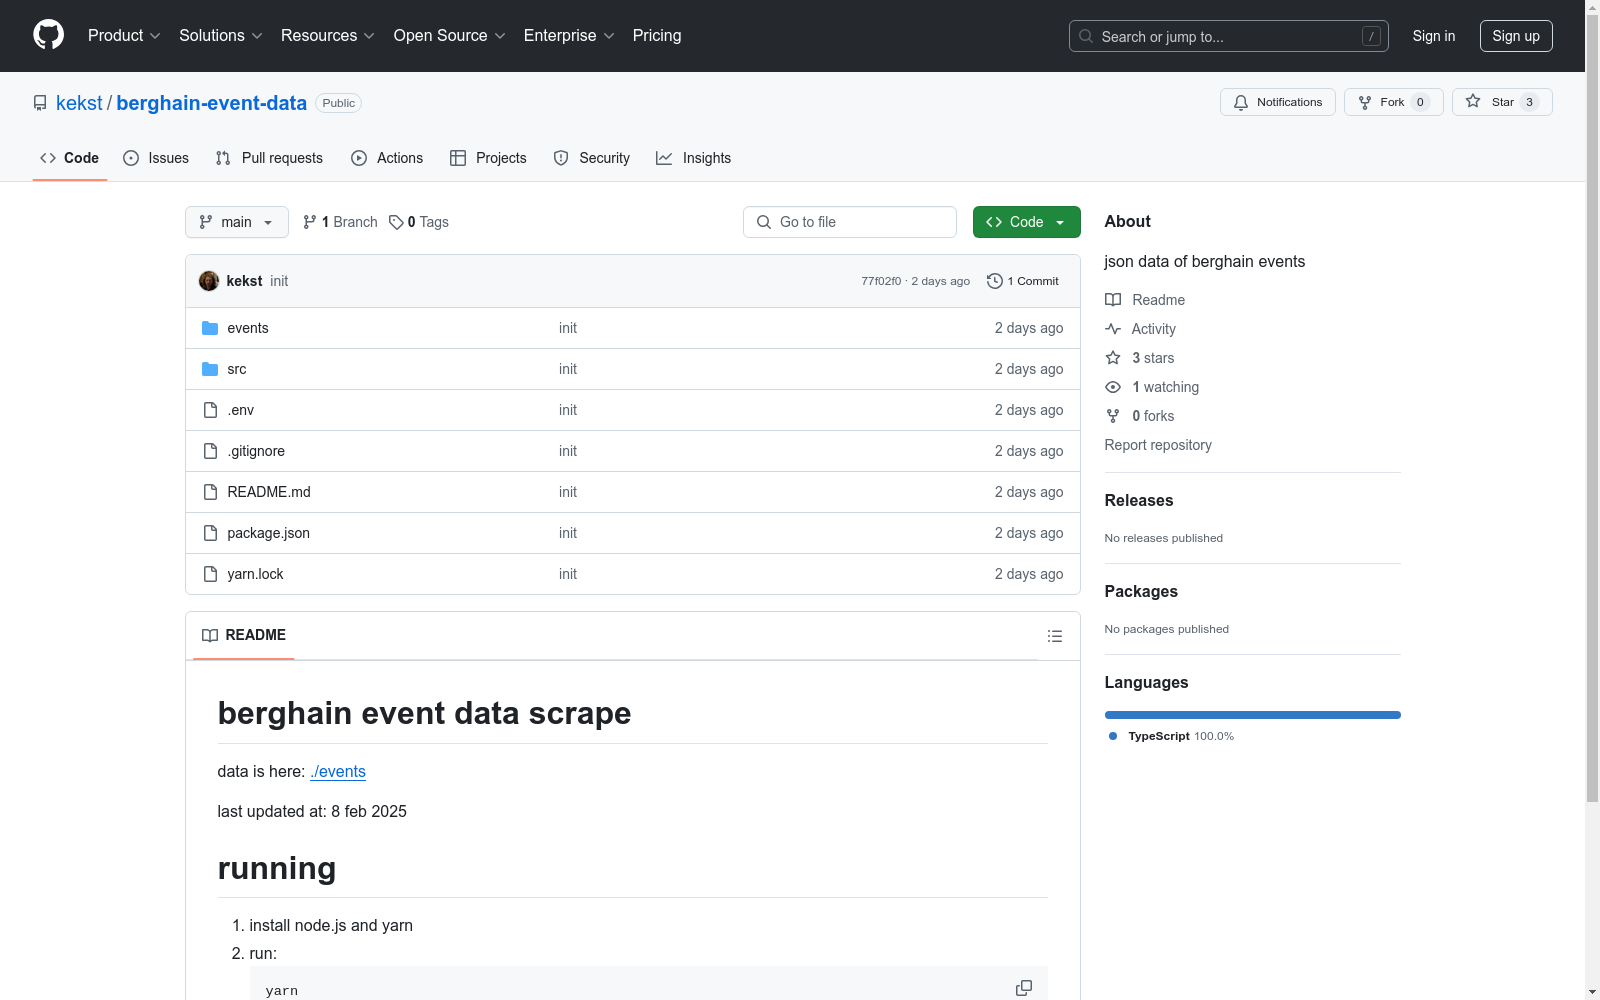Click the book icon on README tab

[x=210, y=635]
